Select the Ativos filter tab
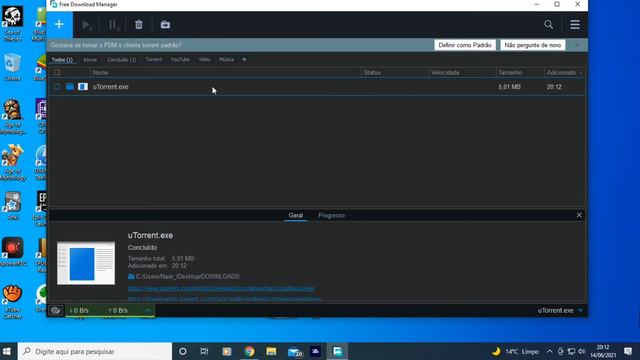The width and height of the screenshot is (640, 360). pyautogui.click(x=90, y=60)
